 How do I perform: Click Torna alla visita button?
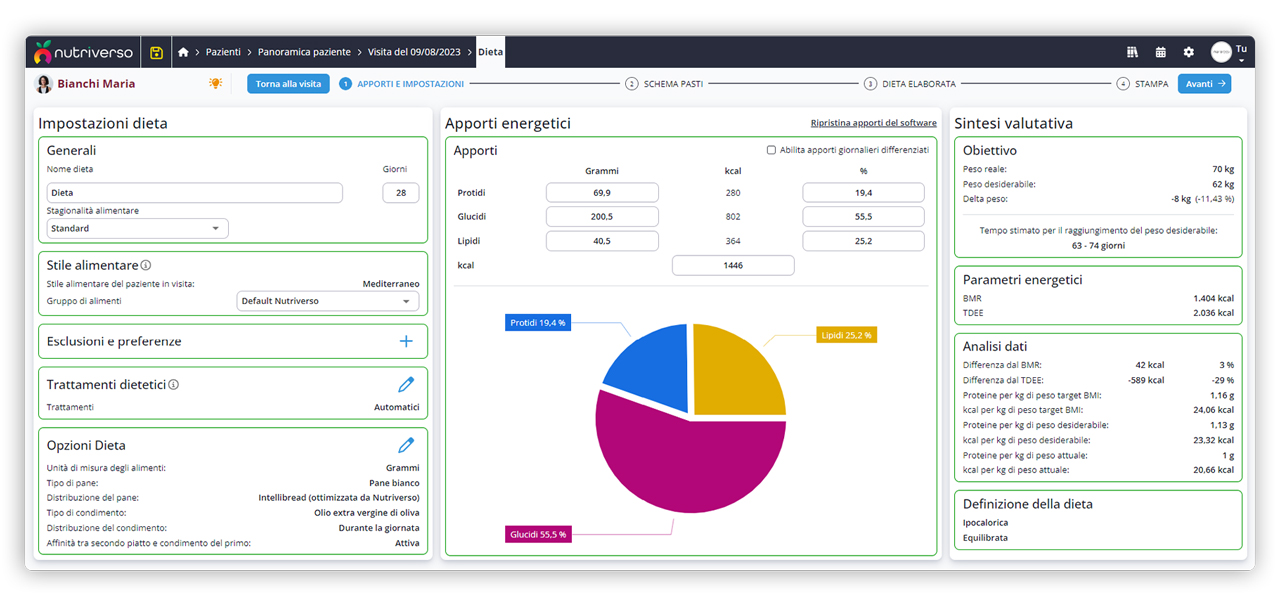(288, 84)
